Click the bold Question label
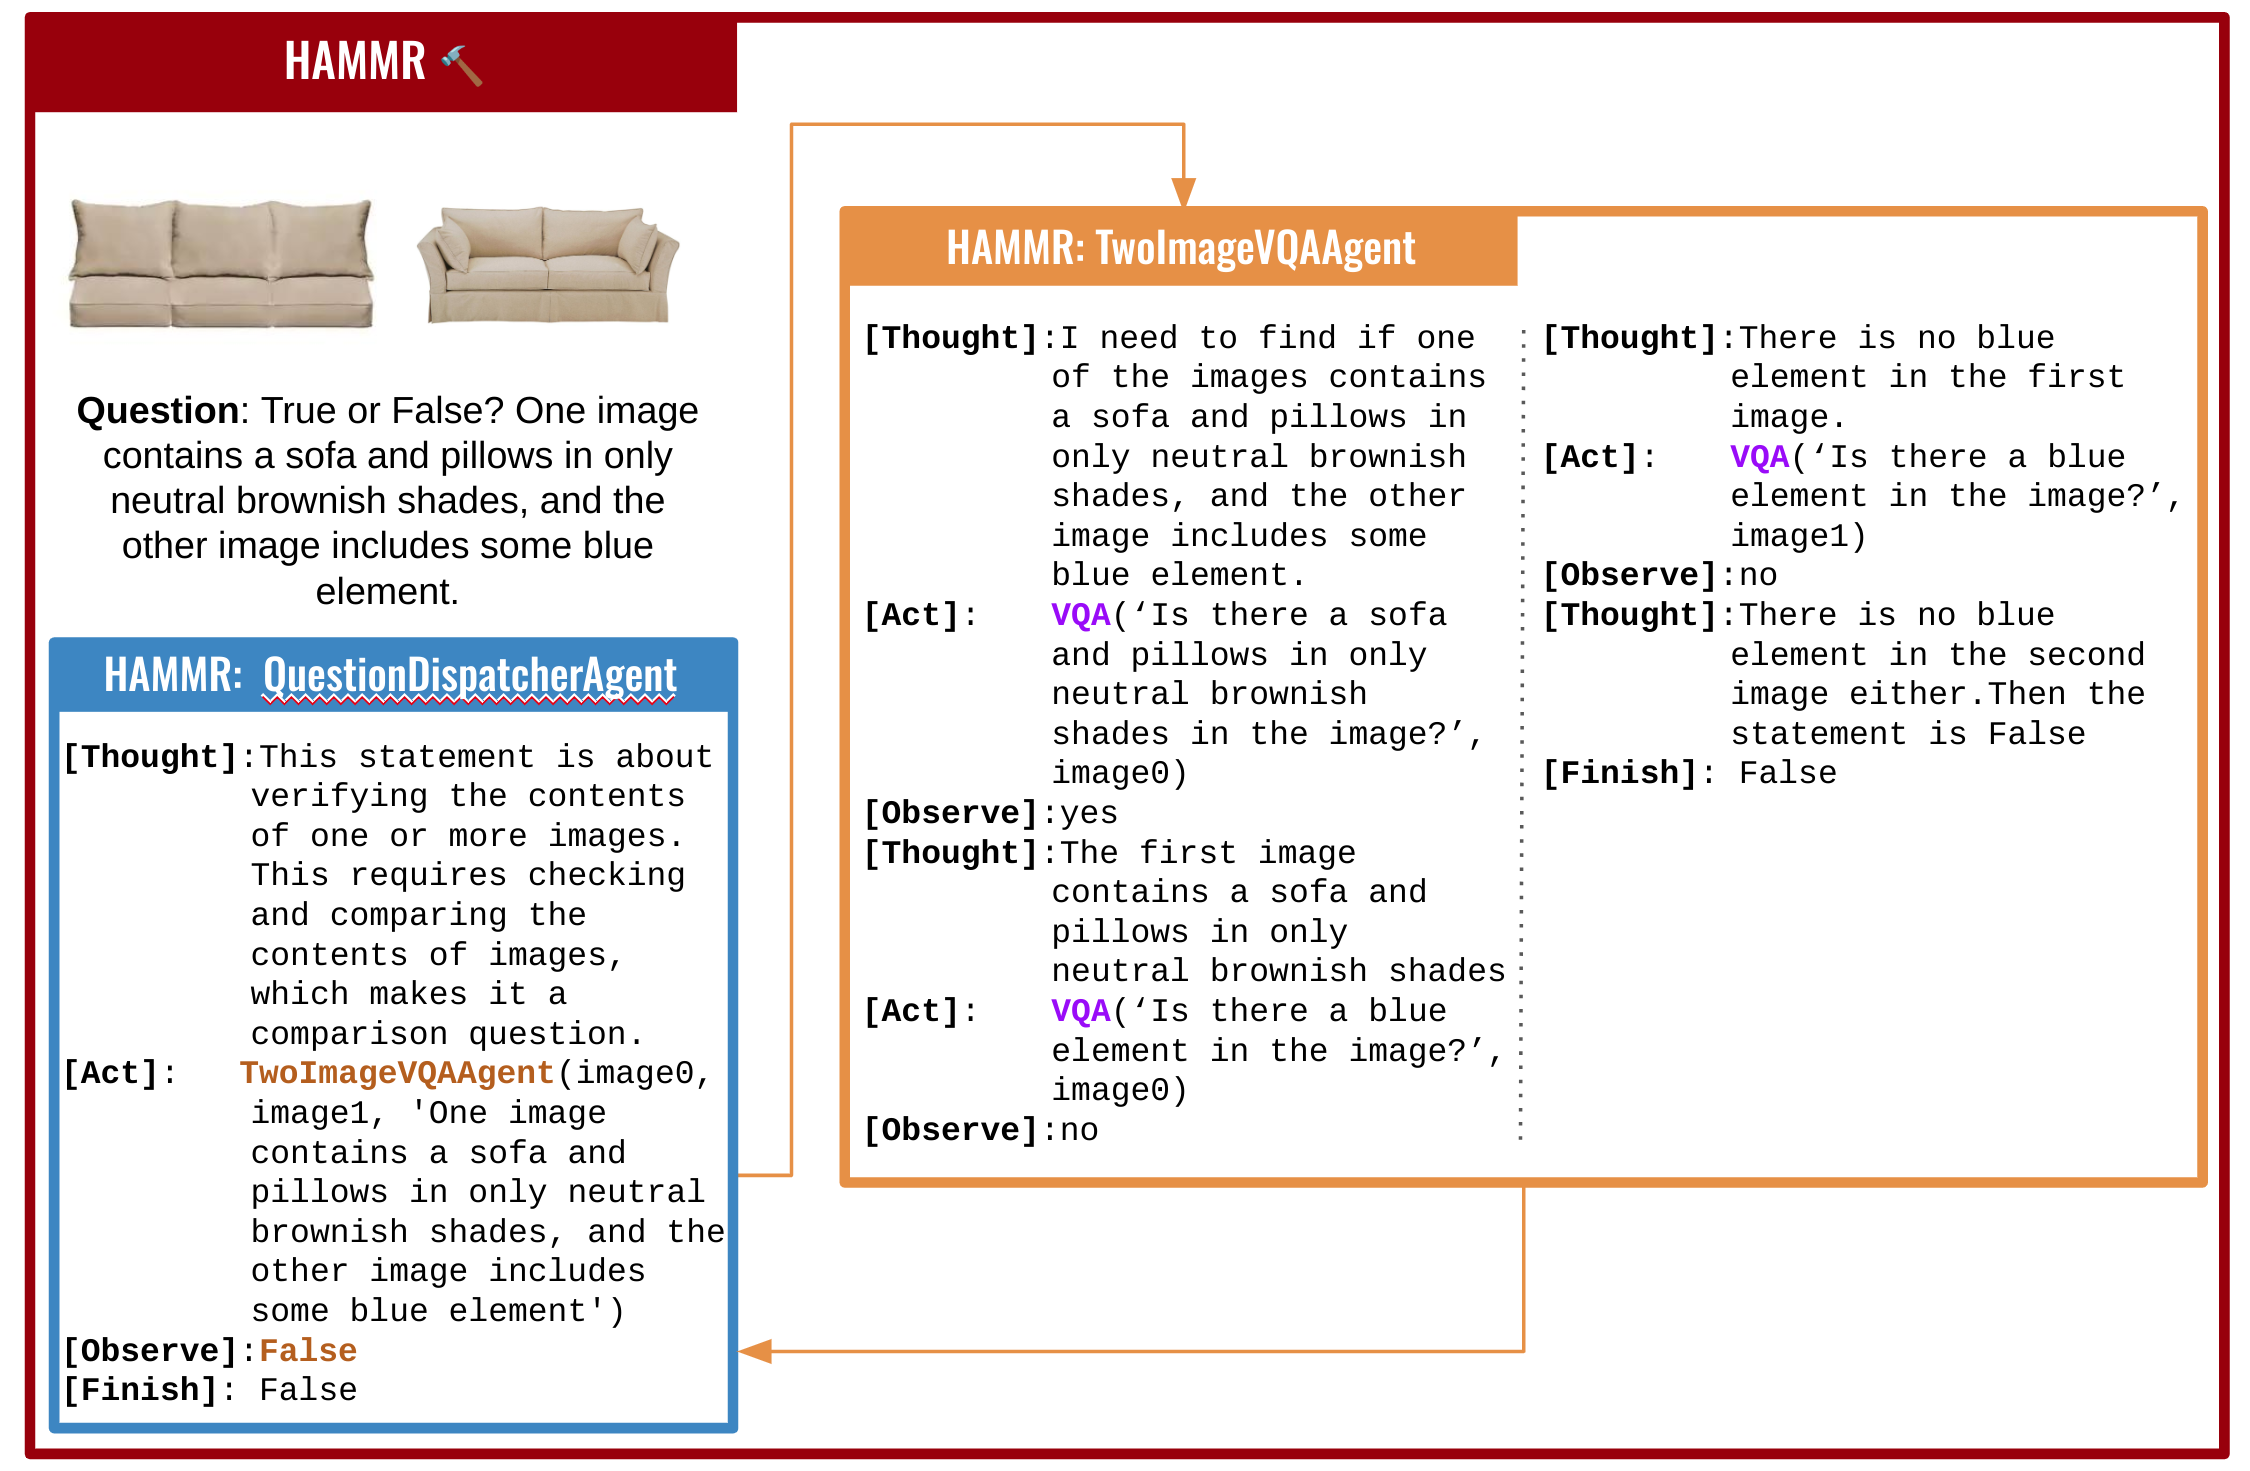The image size is (2250, 1471). point(157,411)
